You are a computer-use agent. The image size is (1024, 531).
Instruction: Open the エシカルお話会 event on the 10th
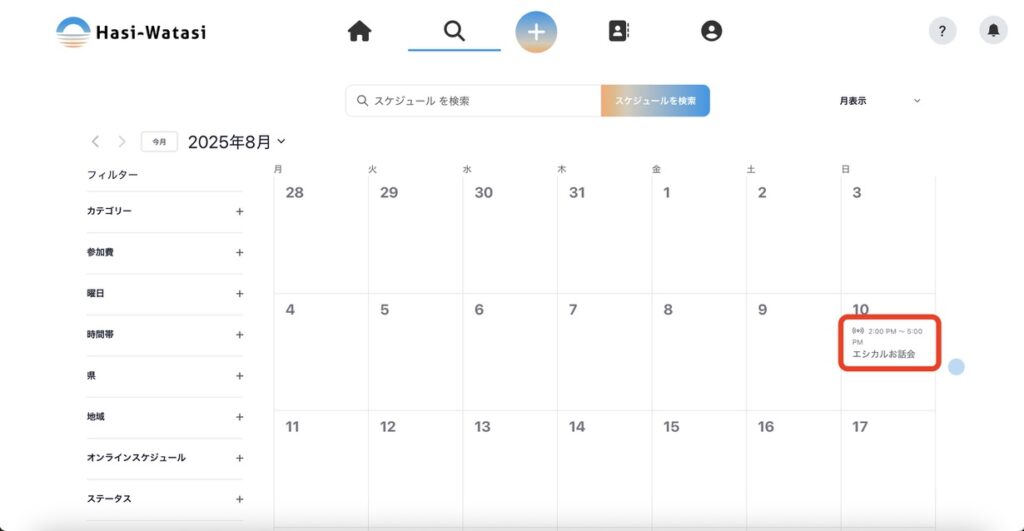pyautogui.click(x=889, y=345)
